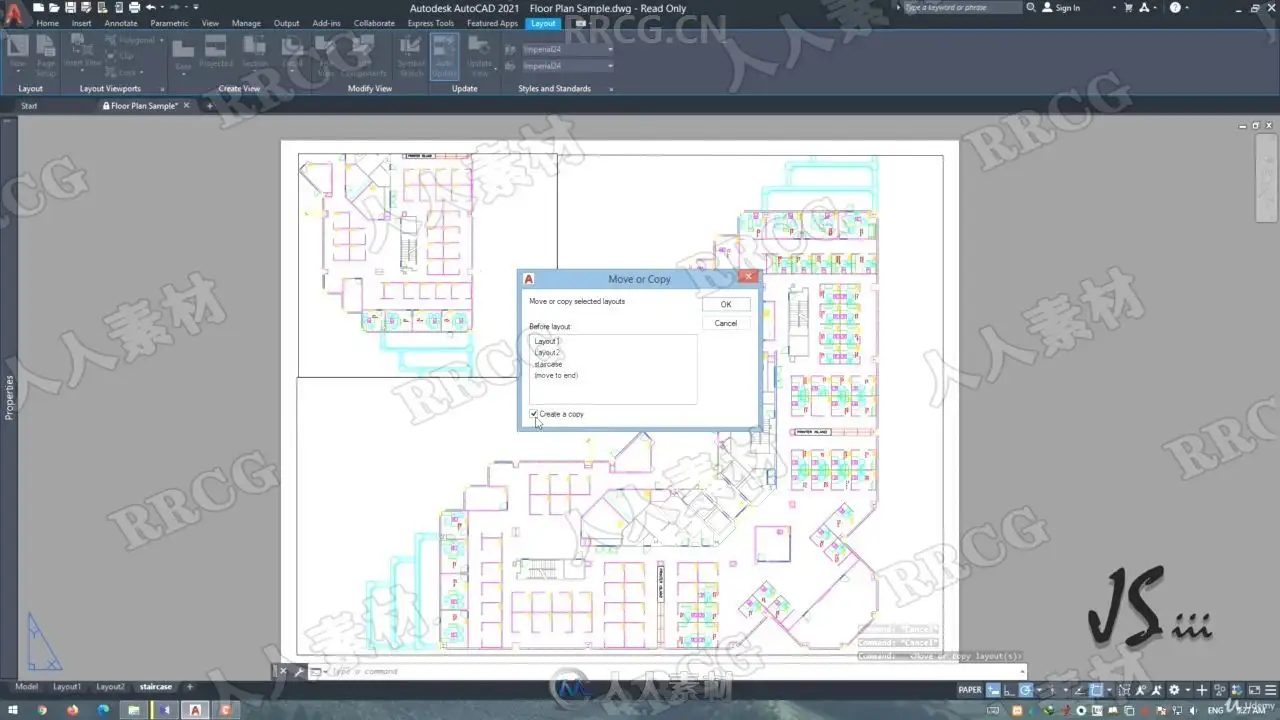Click the clean screen icon in status bar
Viewport: 1280px width, 720px height.
(1255, 690)
